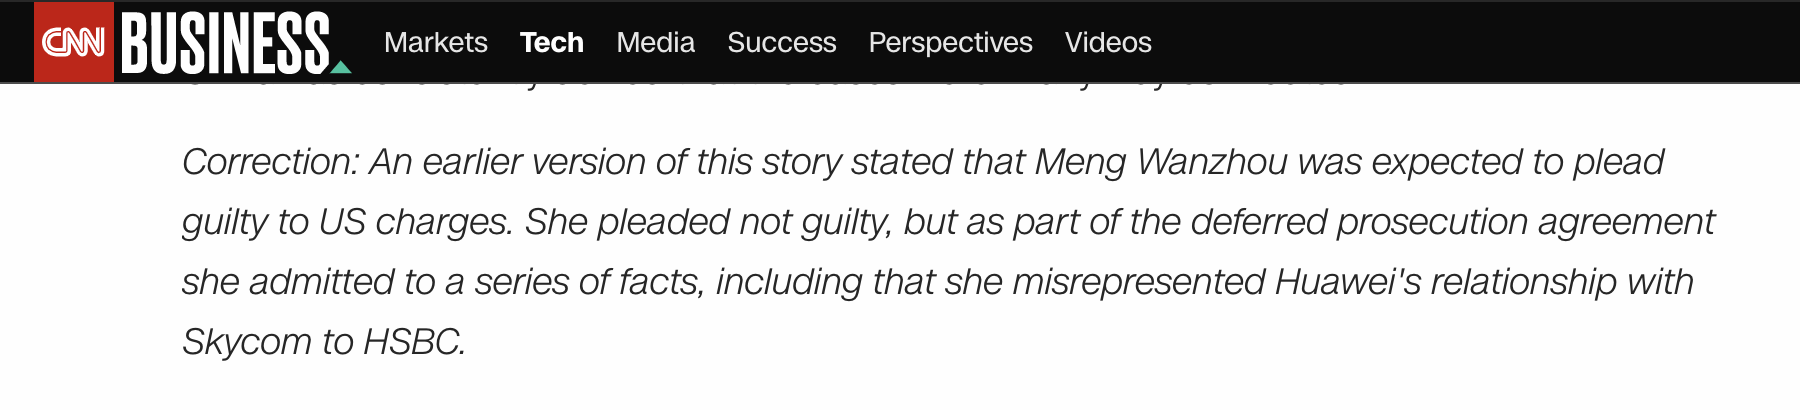Viewport: 1800px width, 410px height.
Task: Navigate to Perspectives
Action: (x=950, y=42)
